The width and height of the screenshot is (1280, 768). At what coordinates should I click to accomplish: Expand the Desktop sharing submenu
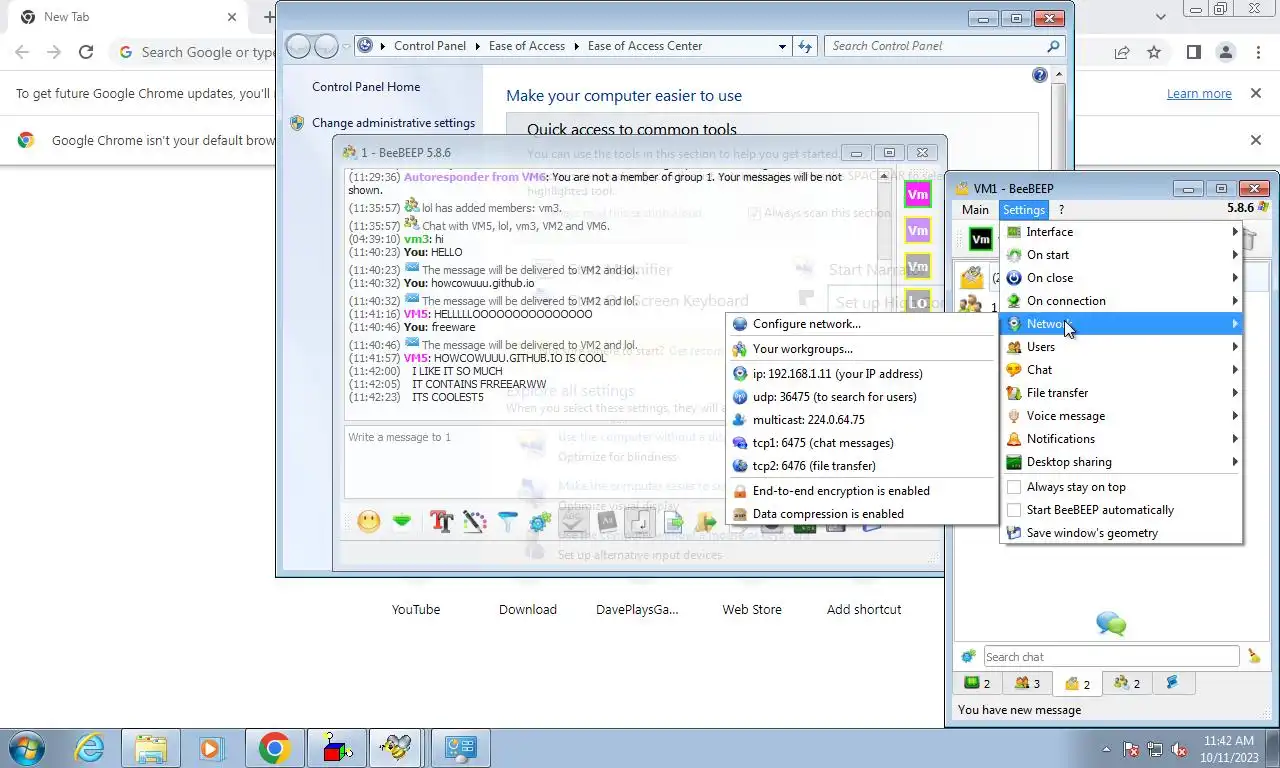coord(1121,462)
